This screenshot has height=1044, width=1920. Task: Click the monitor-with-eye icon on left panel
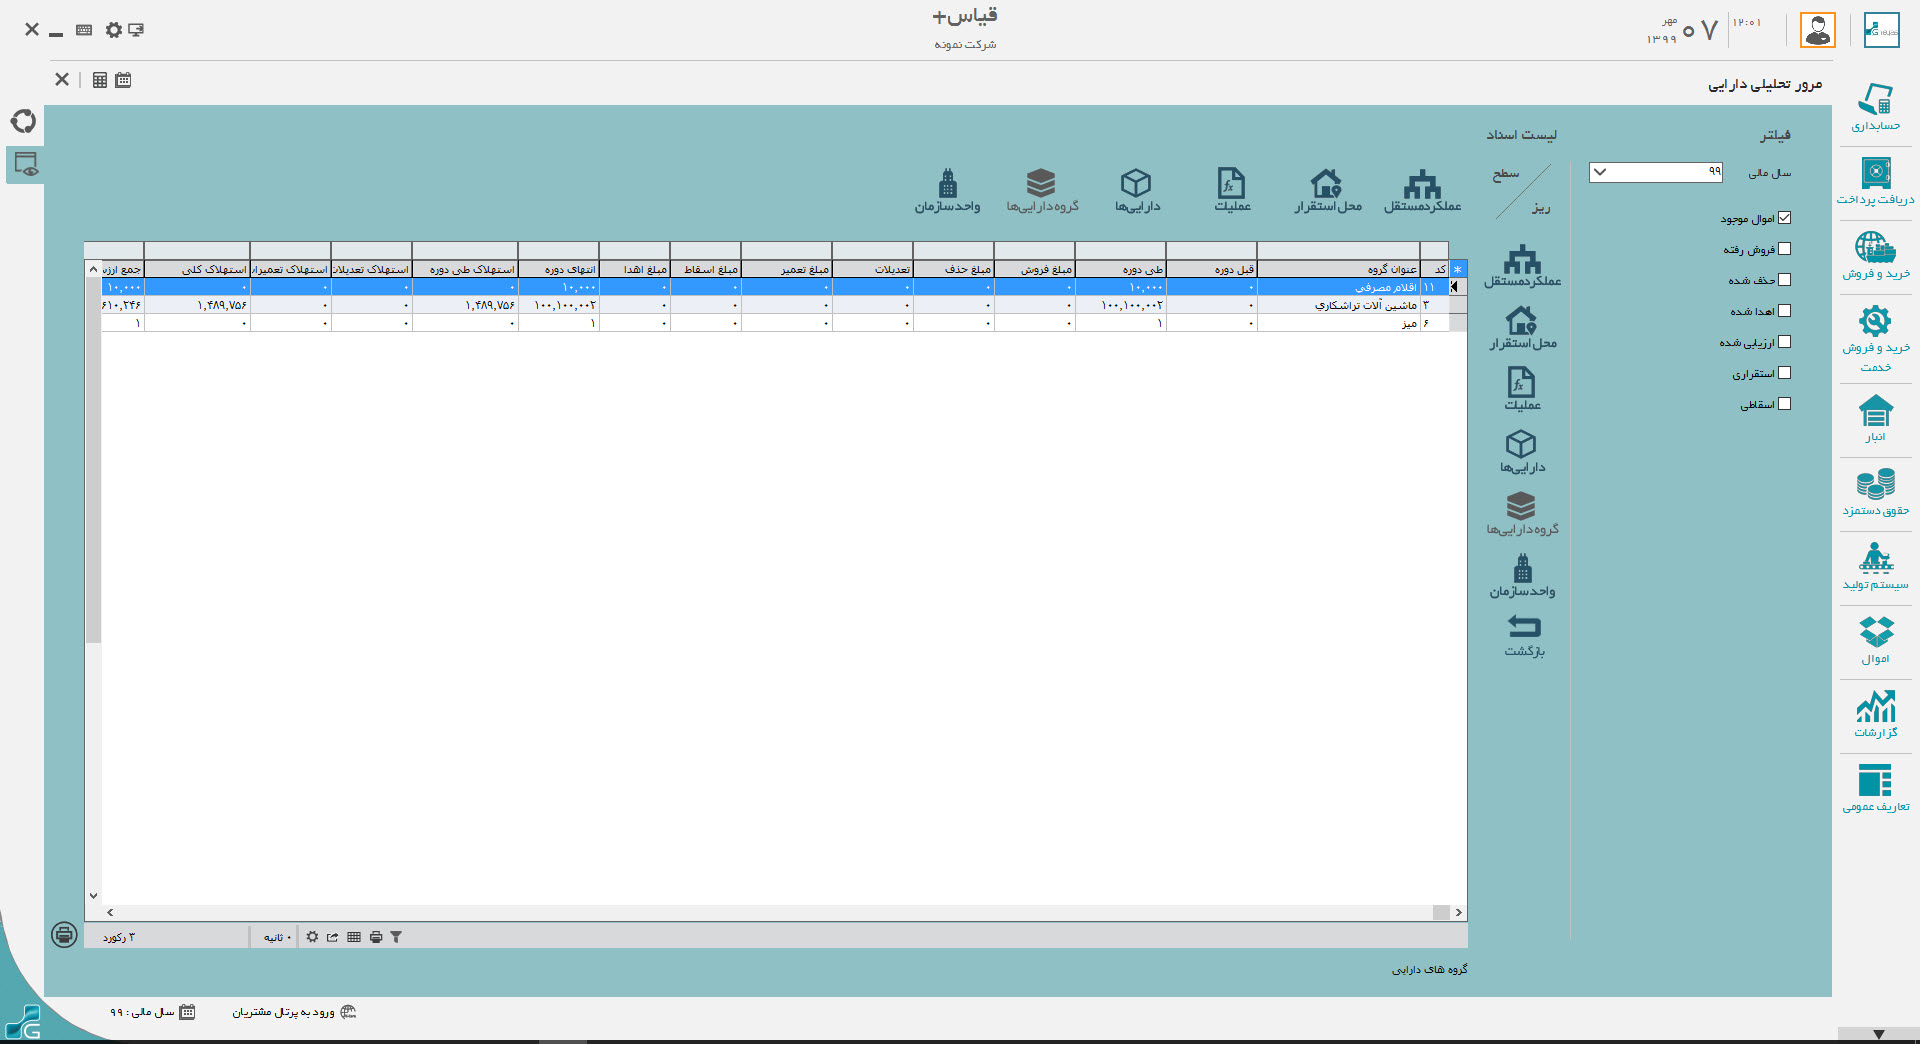coord(26,164)
